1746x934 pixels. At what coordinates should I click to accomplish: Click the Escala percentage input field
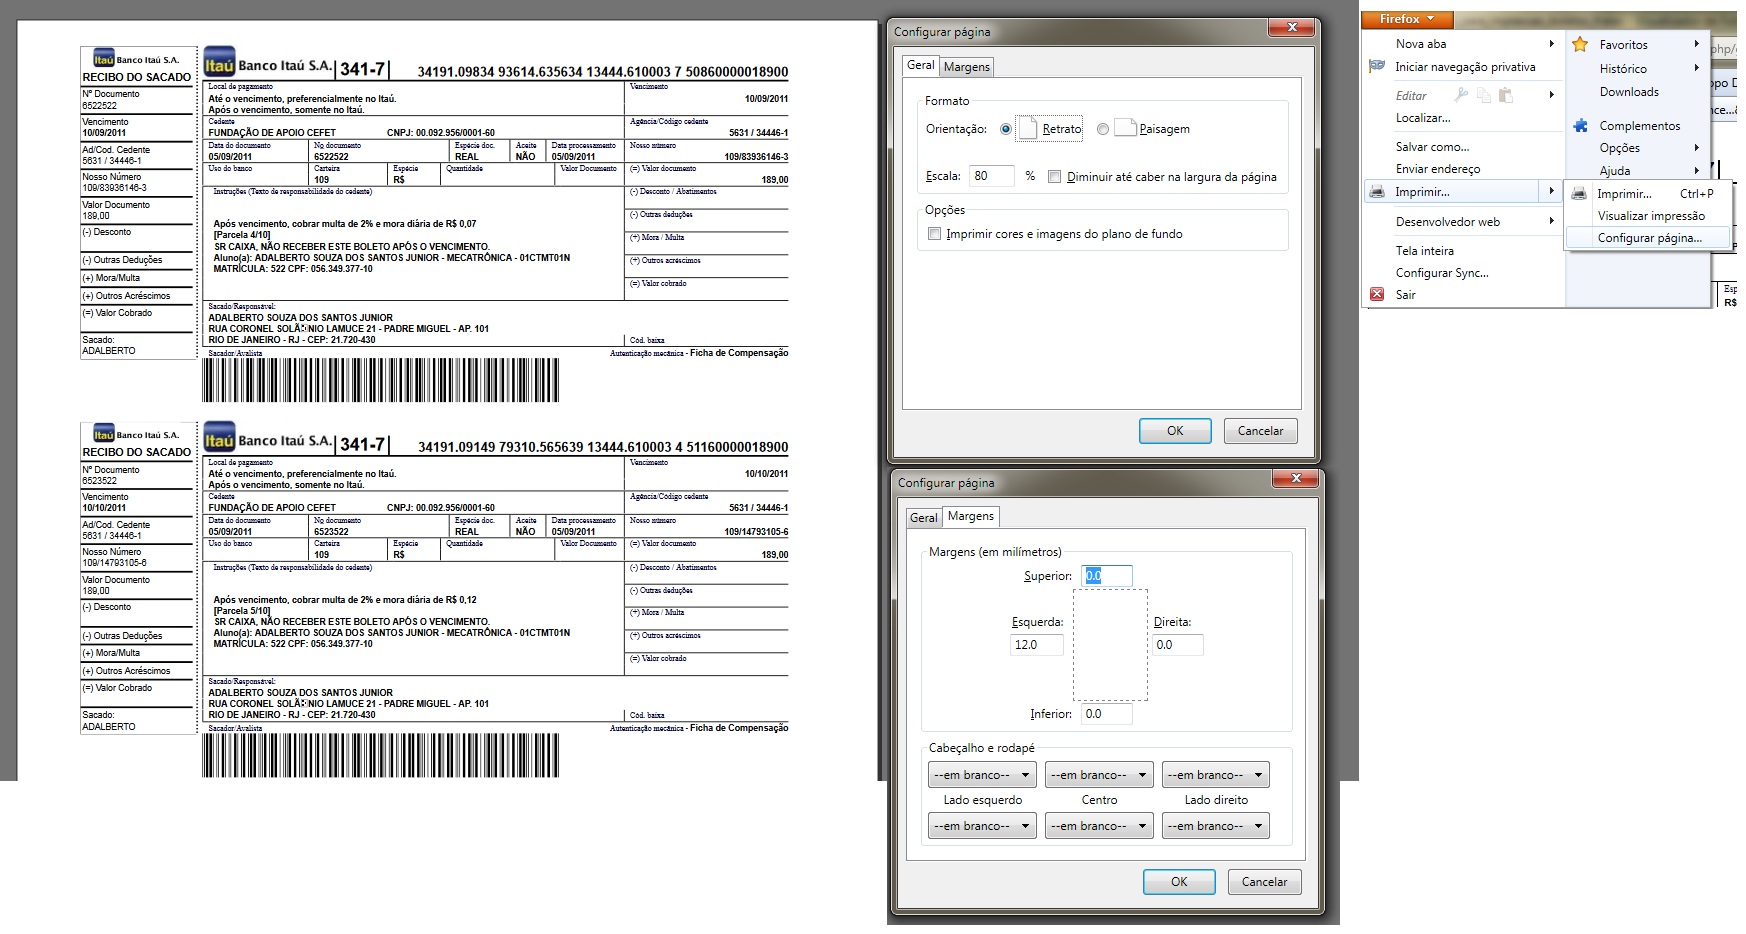(991, 176)
